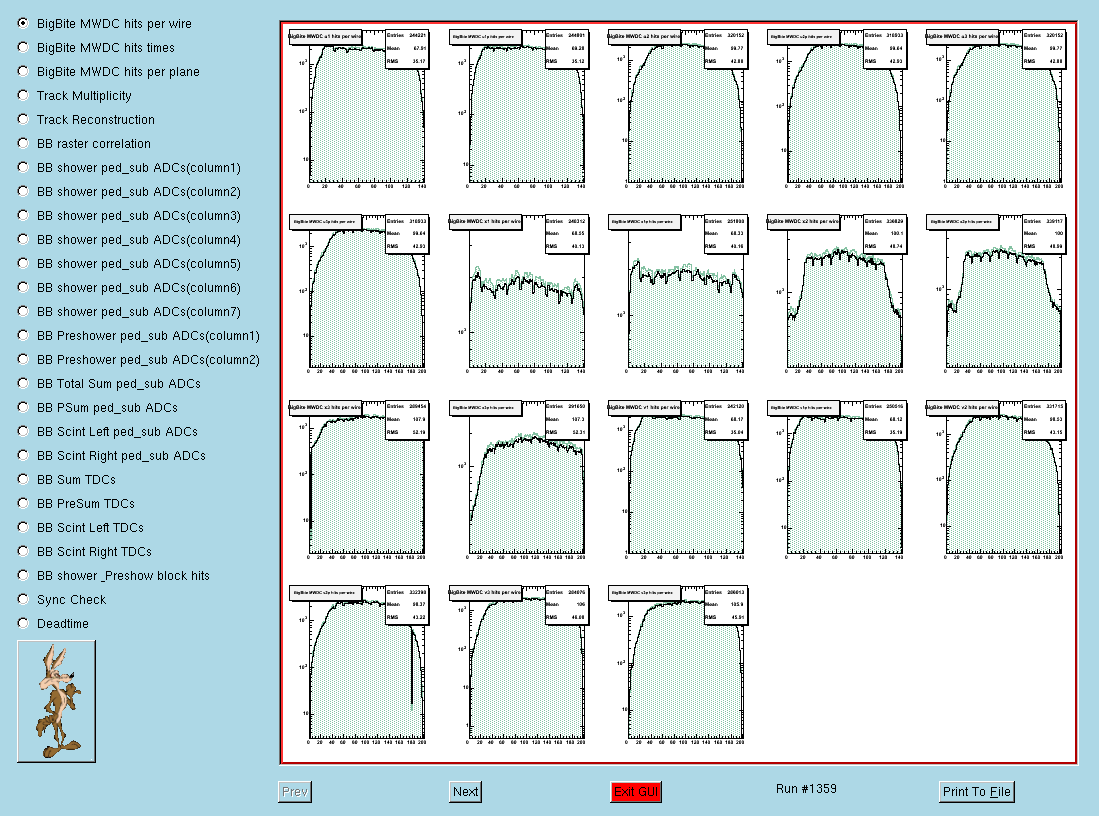The width and height of the screenshot is (1099, 816).
Task: Click histogram with Entries 251993
Action: (x=676, y=294)
